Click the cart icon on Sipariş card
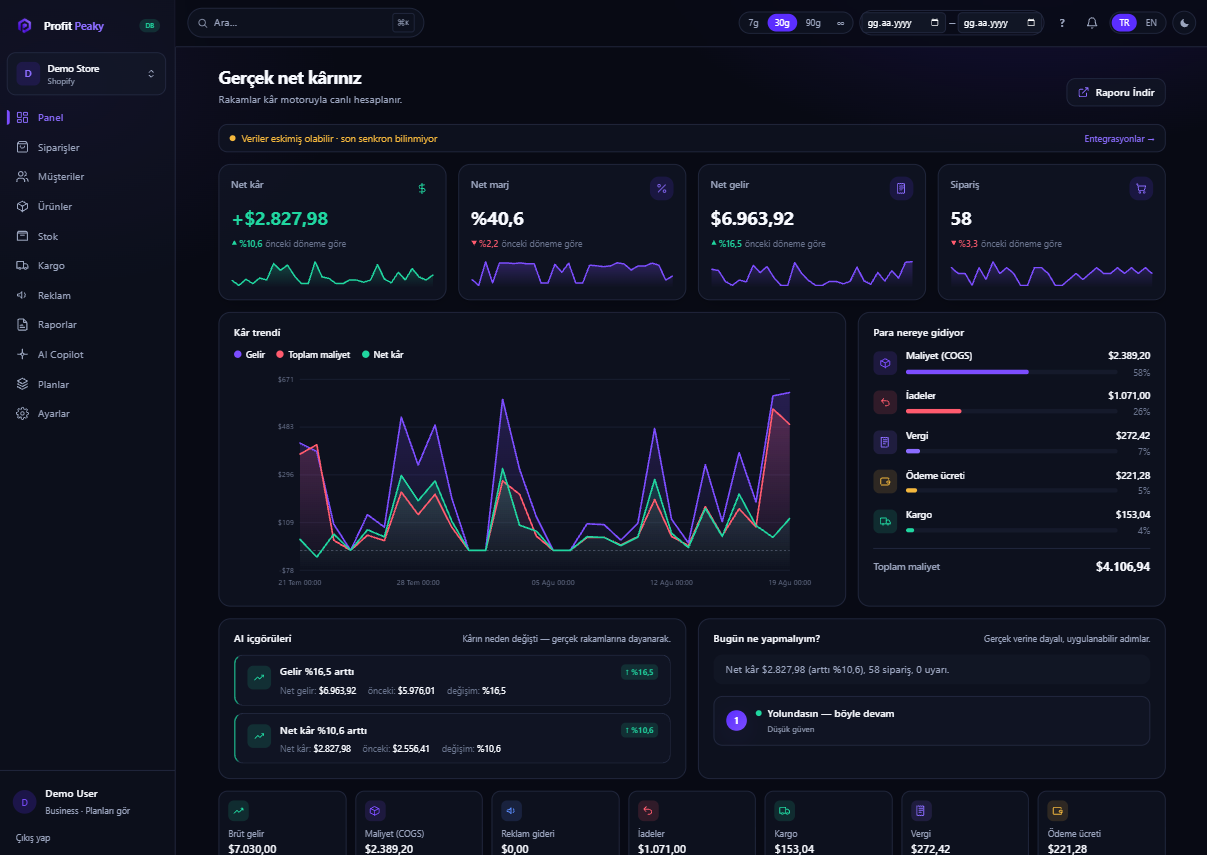This screenshot has height=855, width=1207. tap(1141, 188)
